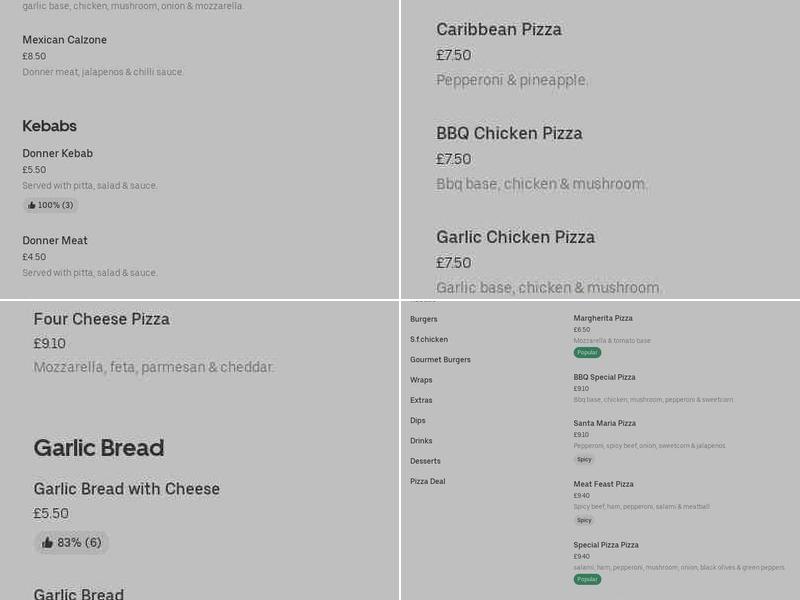The height and width of the screenshot is (600, 800).
Task: Open the Pizza Deal section
Action: 426,481
